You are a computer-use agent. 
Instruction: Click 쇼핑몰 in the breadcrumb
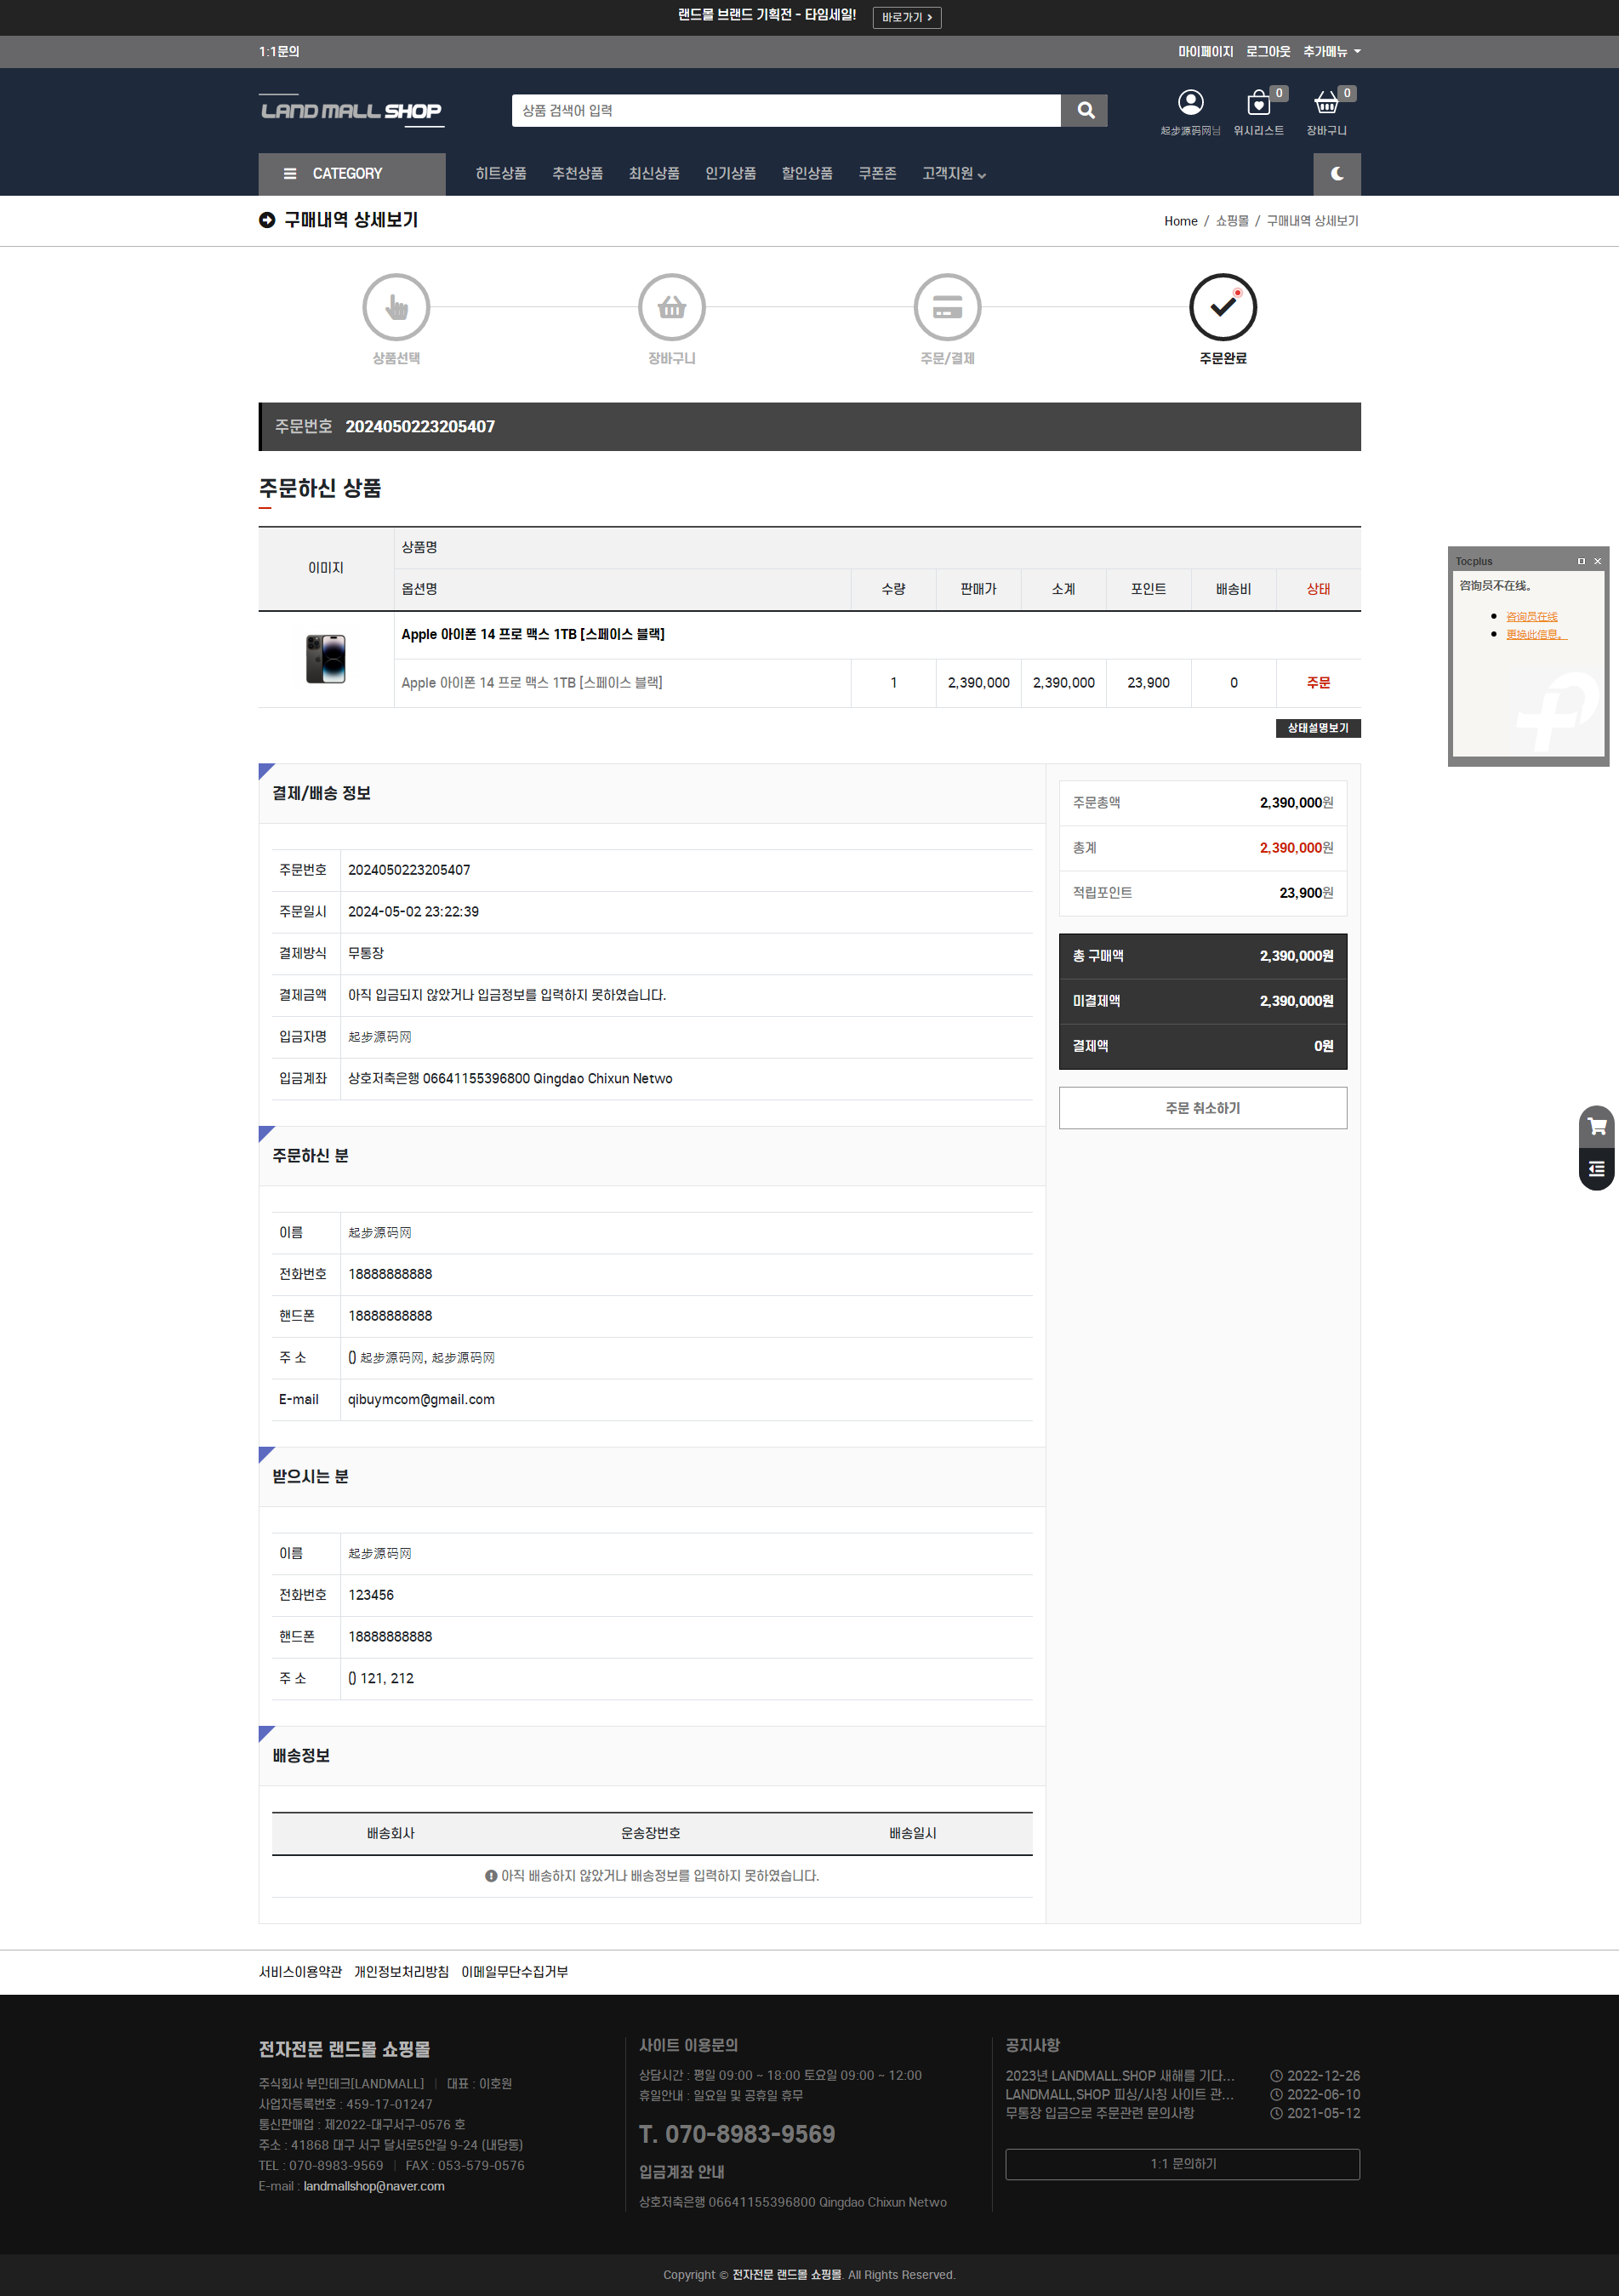(1232, 221)
